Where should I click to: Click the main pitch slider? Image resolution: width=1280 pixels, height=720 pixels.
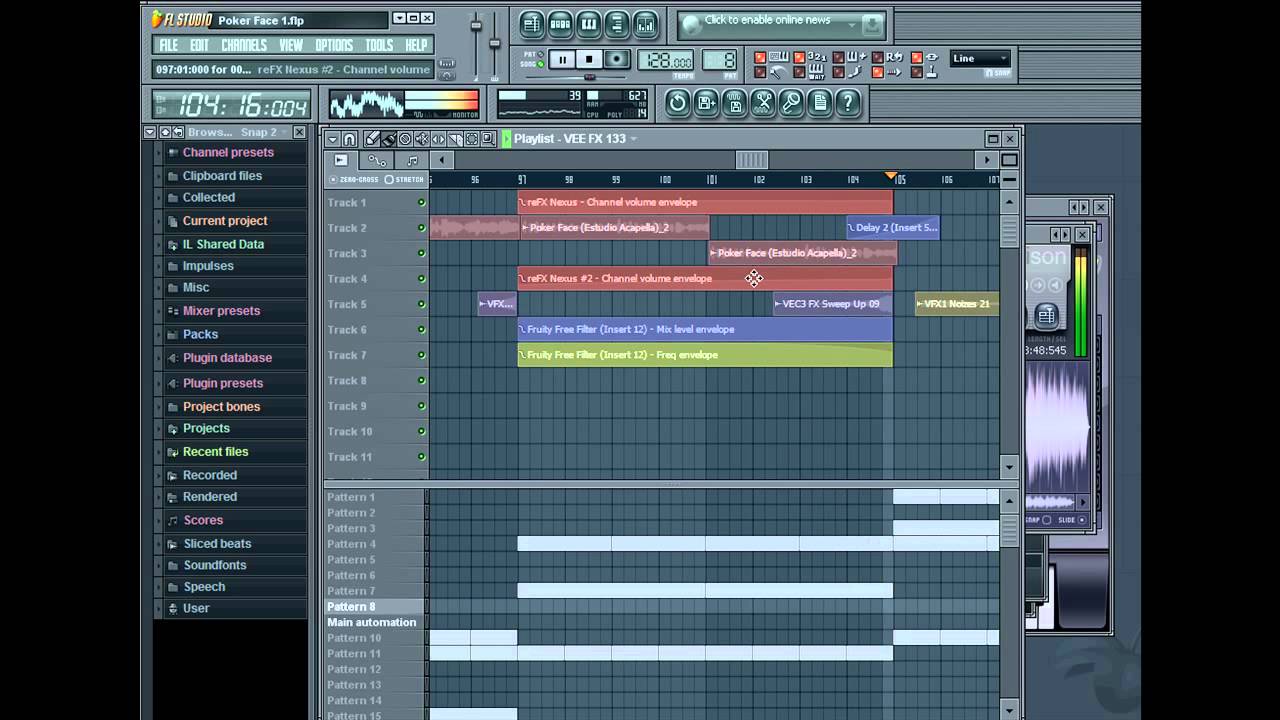pyautogui.click(x=494, y=43)
